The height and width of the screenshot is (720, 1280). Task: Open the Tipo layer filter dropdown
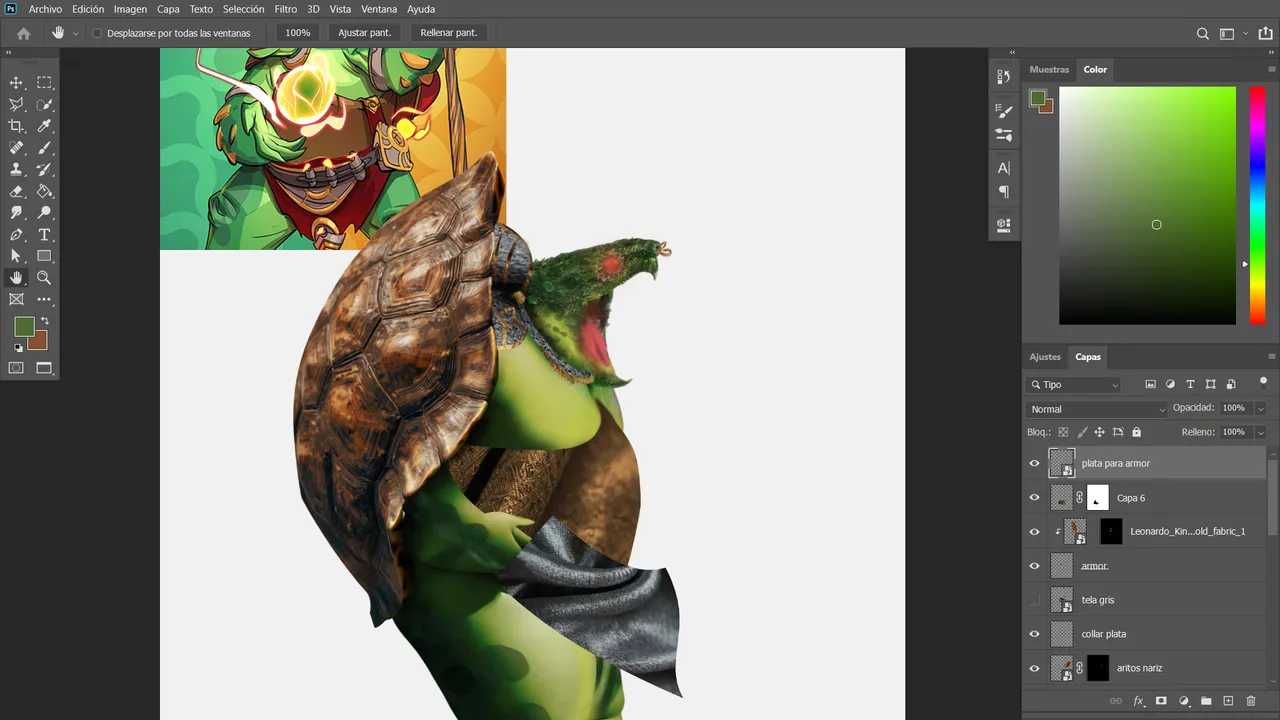pyautogui.click(x=1074, y=385)
